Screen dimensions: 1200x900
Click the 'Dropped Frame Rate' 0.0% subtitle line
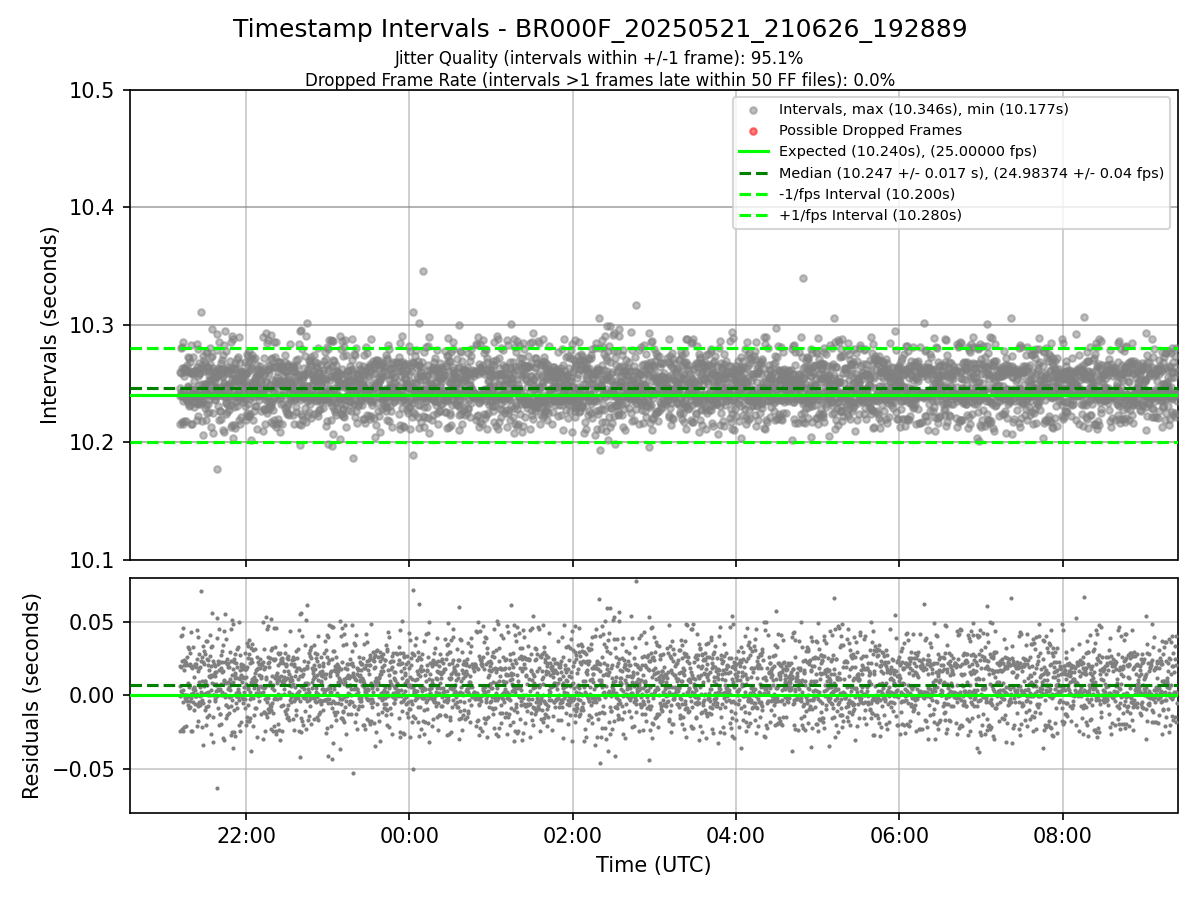coord(600,79)
